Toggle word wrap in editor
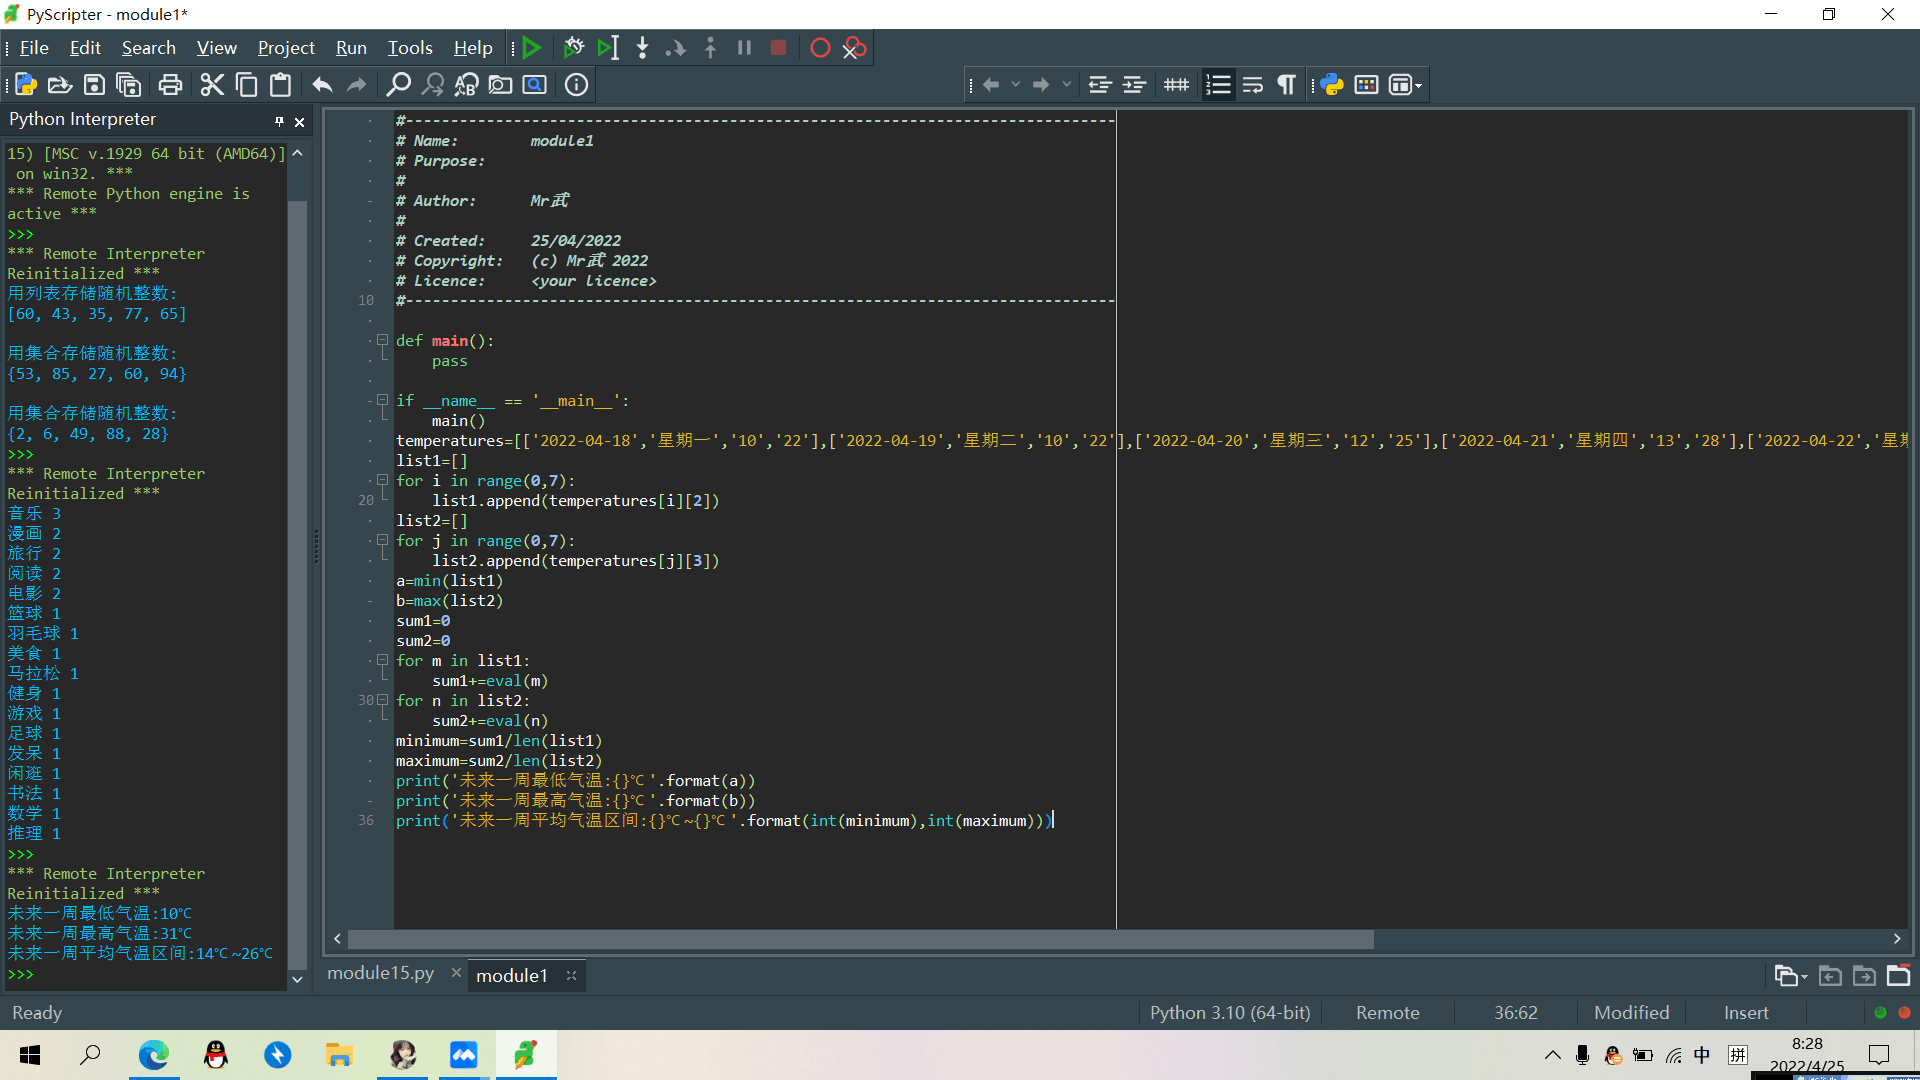 (x=1252, y=85)
